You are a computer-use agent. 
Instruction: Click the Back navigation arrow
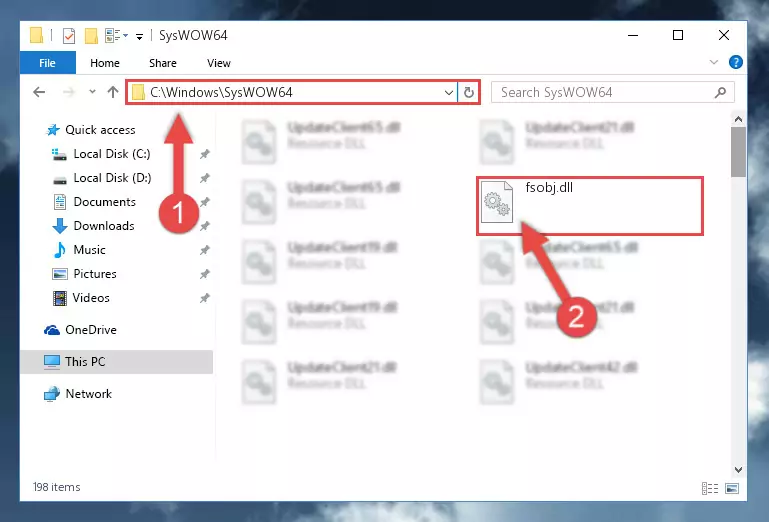point(39,92)
